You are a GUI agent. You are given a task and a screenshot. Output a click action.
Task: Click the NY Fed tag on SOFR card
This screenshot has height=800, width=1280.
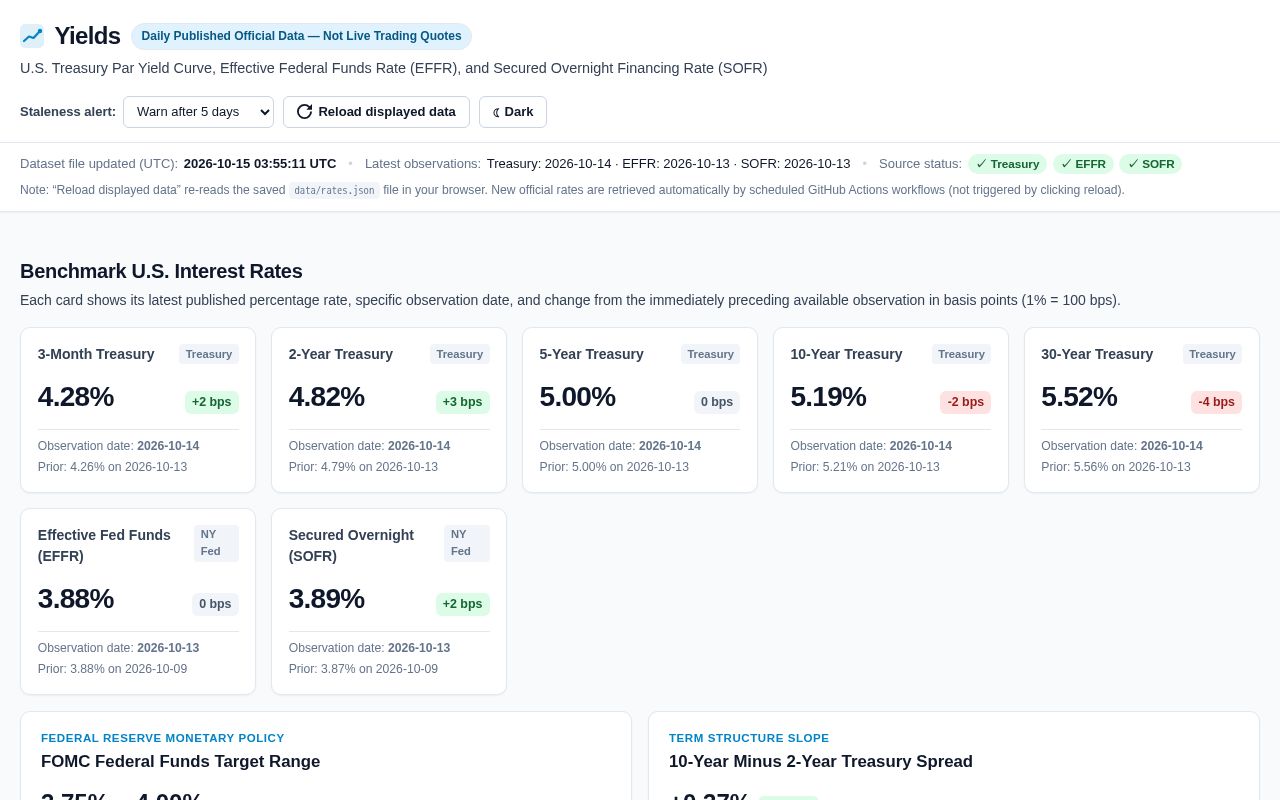(x=467, y=543)
